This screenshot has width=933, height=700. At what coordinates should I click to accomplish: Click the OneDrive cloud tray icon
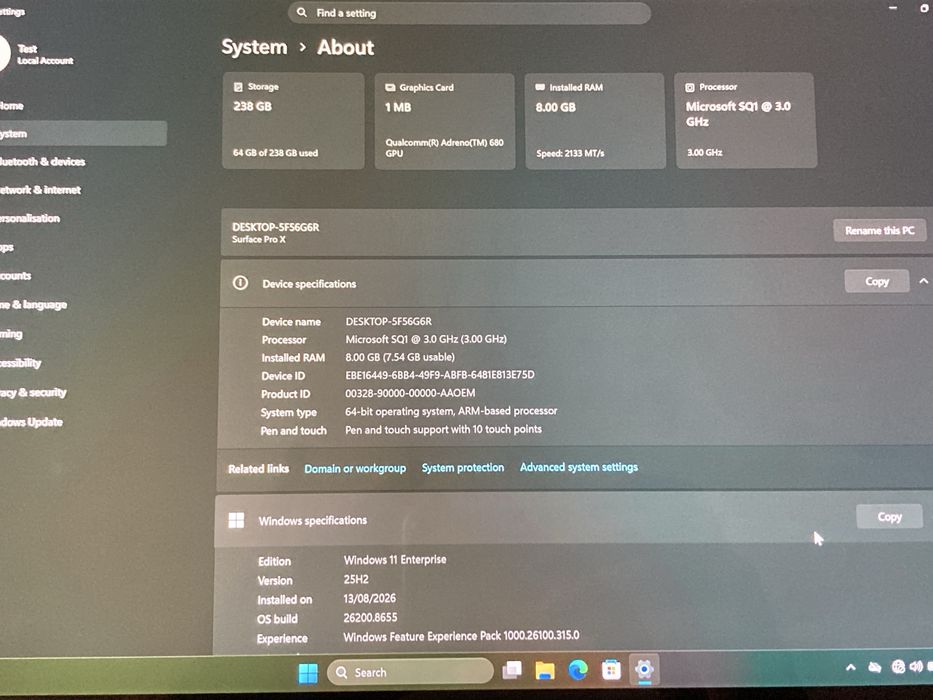click(x=874, y=668)
